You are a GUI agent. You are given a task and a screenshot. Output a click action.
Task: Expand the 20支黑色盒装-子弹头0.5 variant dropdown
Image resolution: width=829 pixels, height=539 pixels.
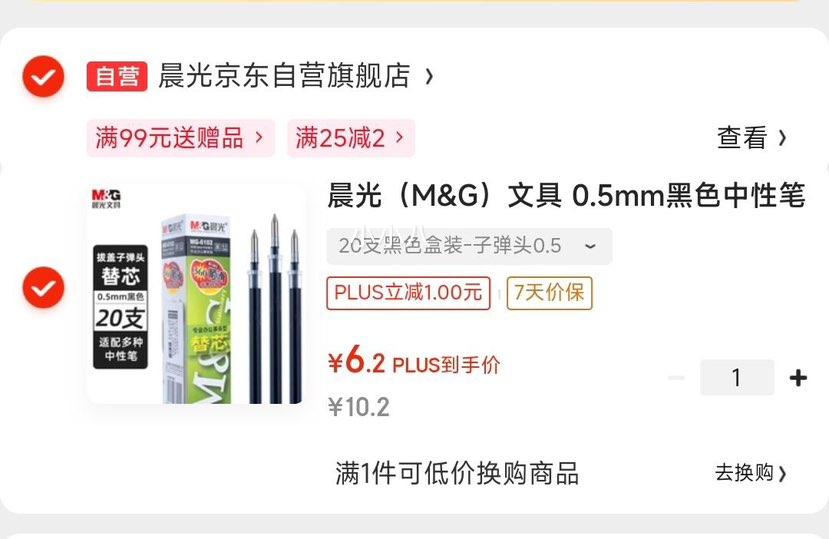click(469, 246)
